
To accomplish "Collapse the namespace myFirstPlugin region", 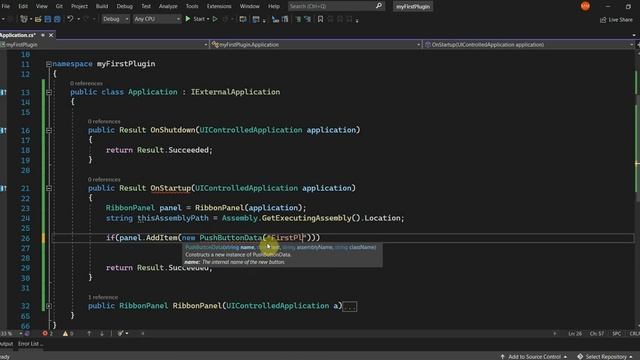I will [49, 64].
